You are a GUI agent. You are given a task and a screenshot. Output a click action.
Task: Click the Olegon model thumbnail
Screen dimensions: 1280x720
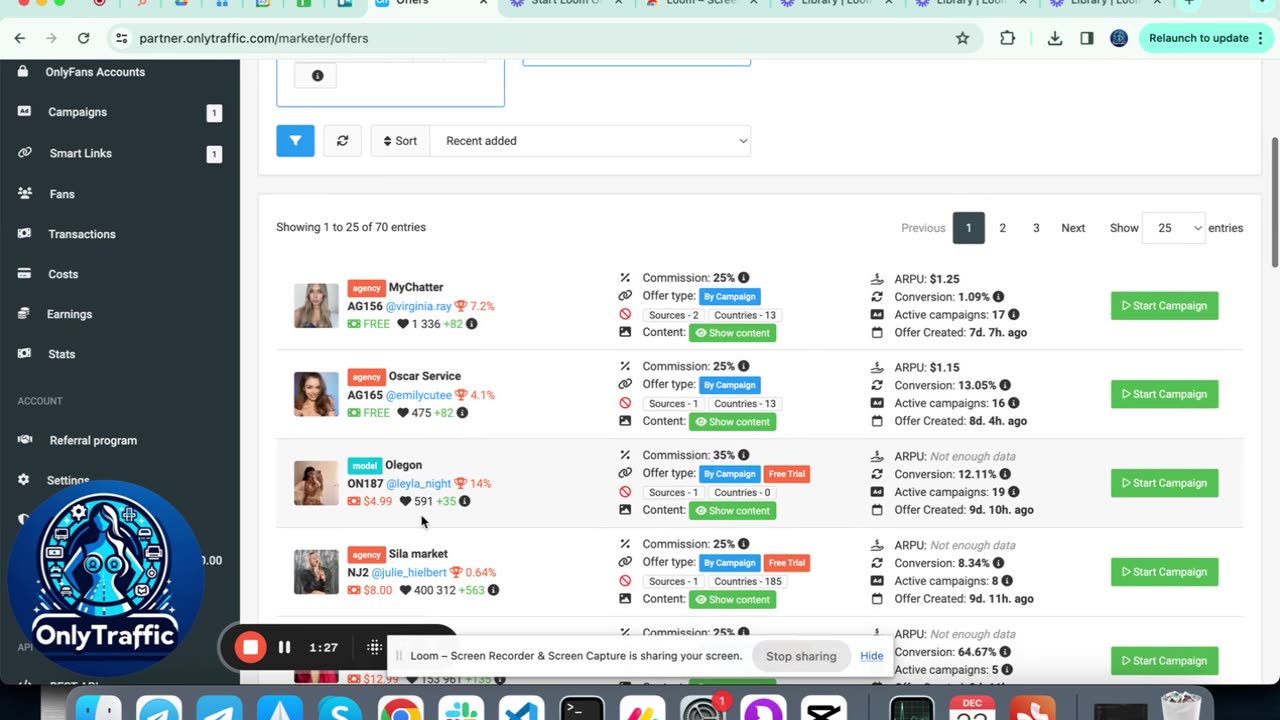click(x=316, y=483)
